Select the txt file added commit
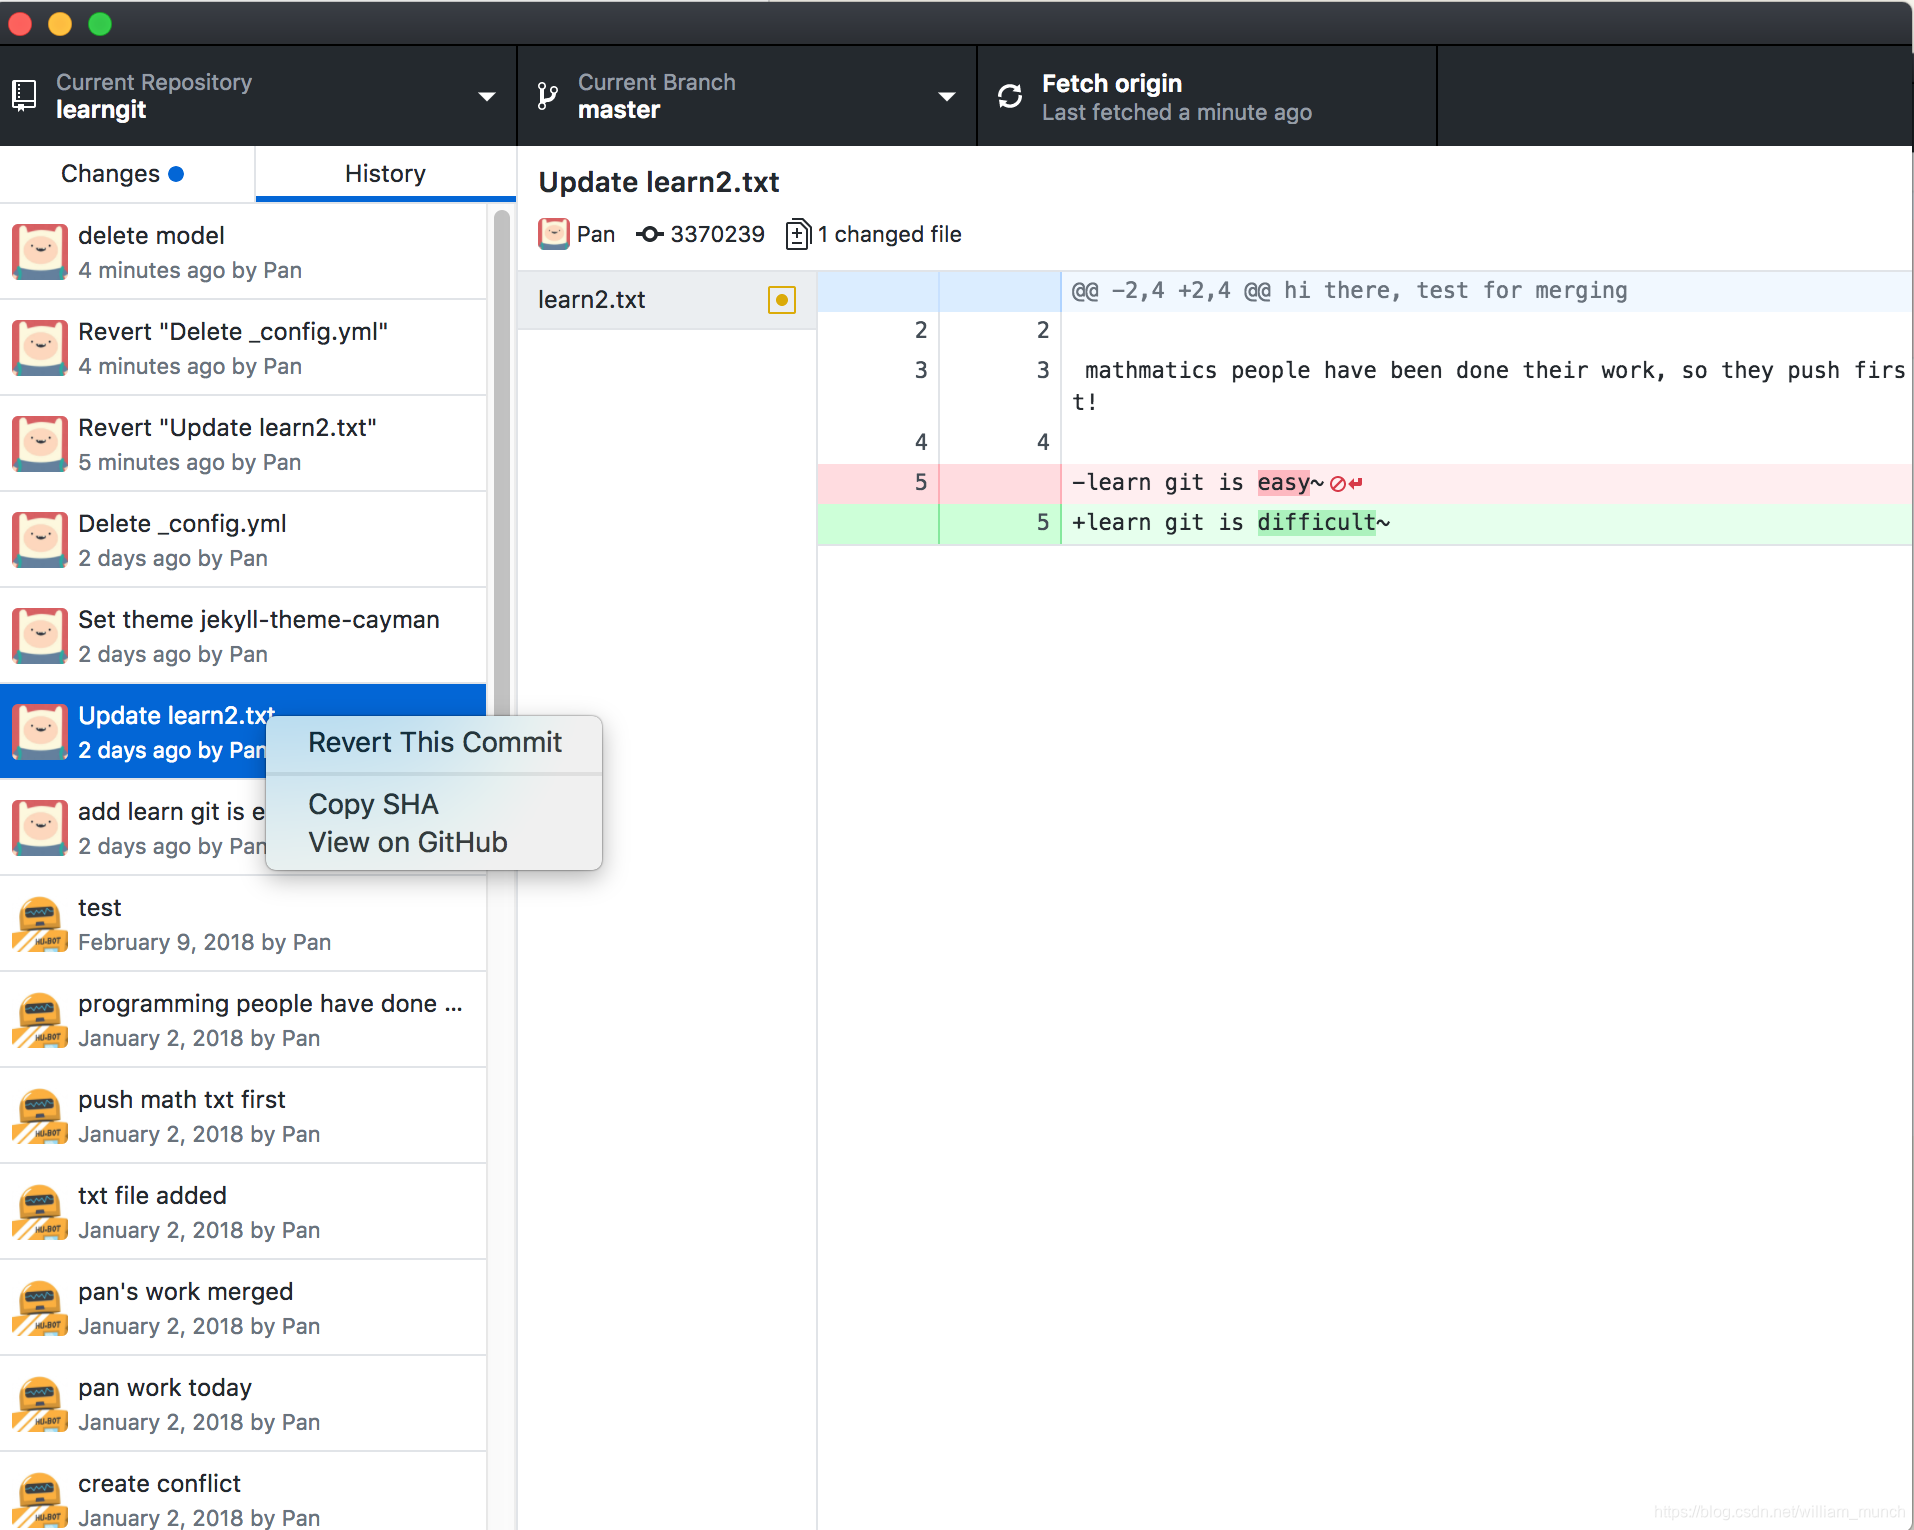 coord(243,1212)
